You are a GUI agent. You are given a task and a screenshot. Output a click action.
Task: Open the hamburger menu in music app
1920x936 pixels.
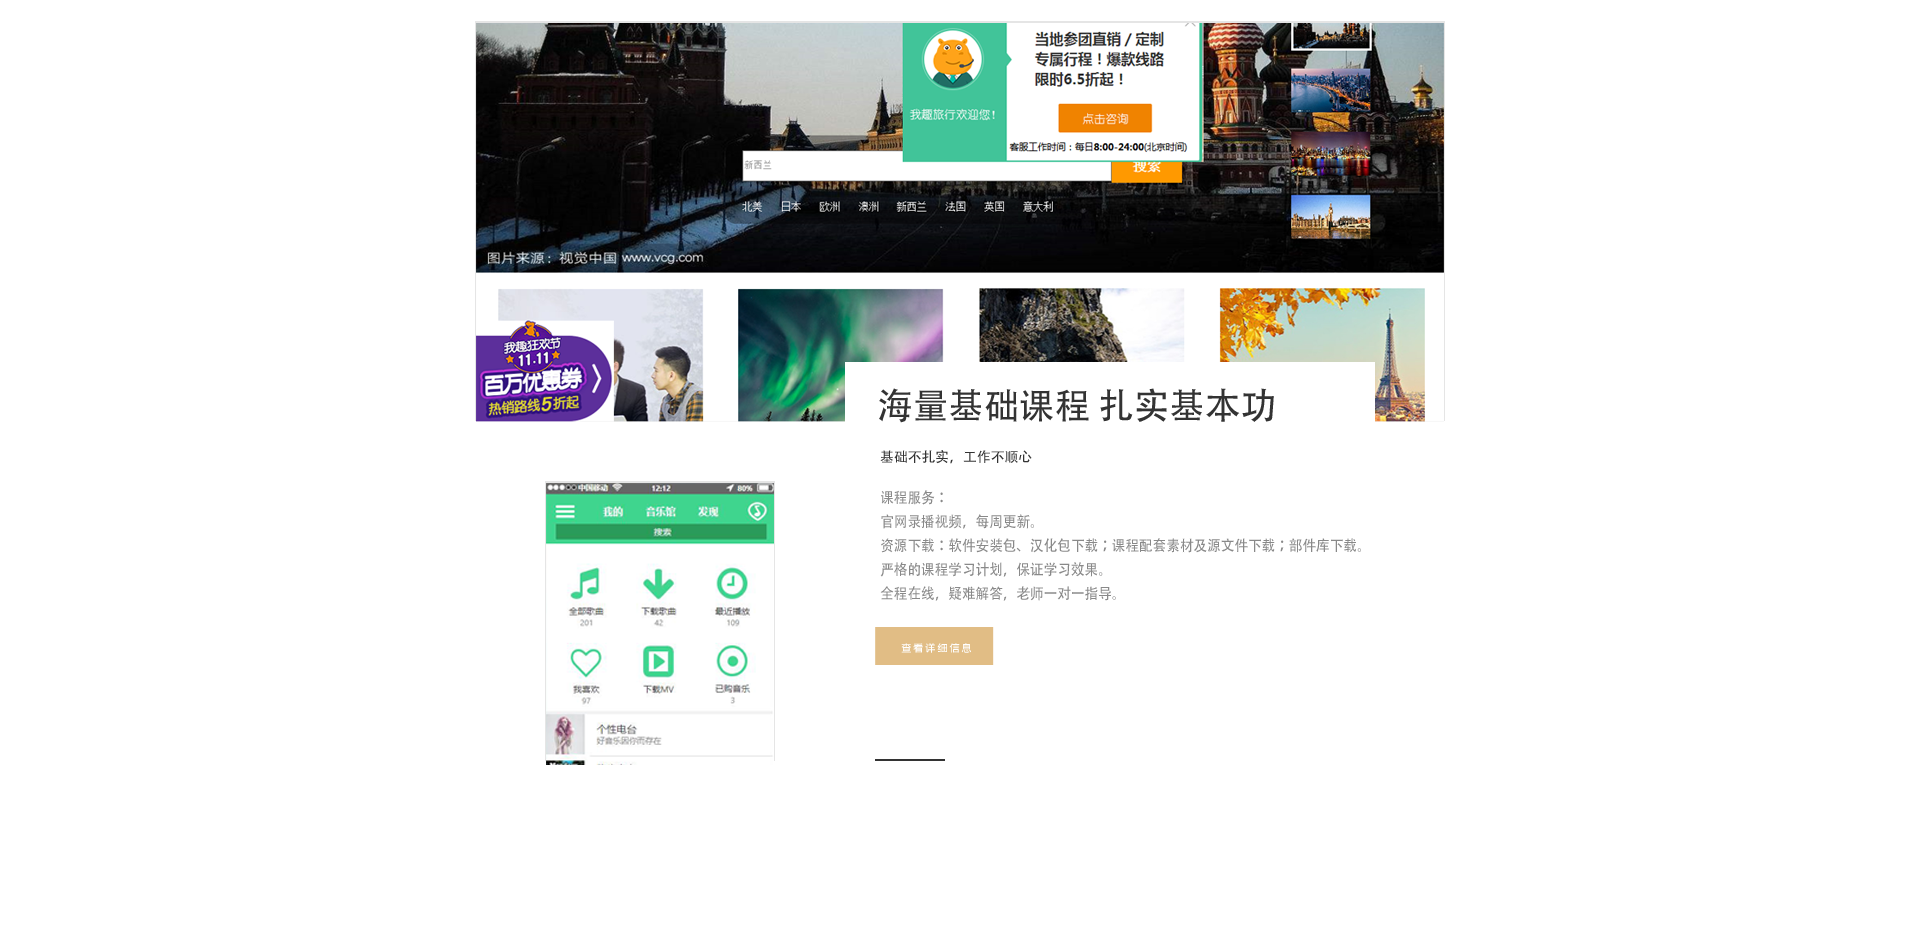565,512
